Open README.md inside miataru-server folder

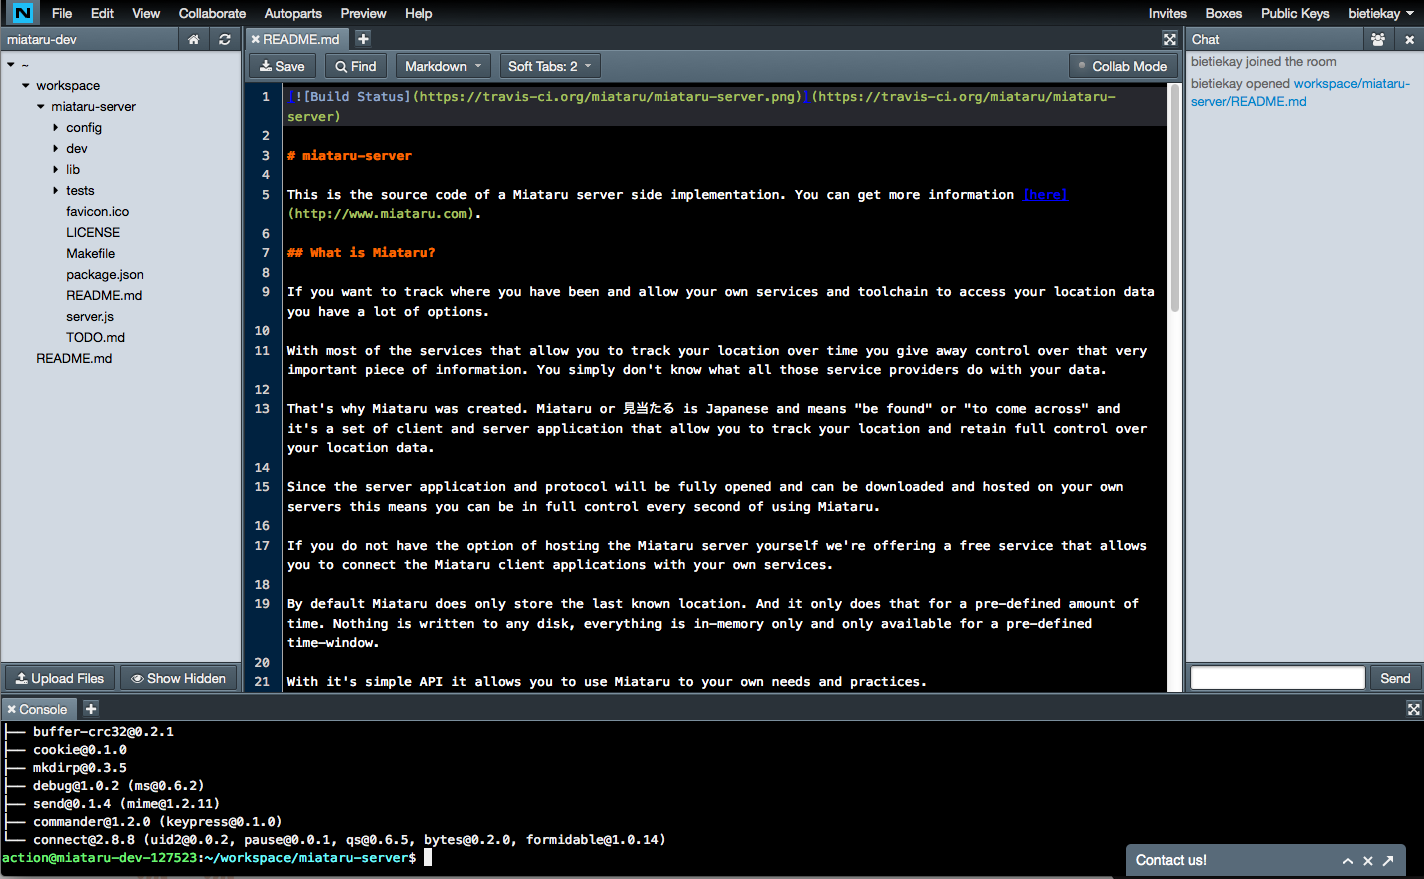pos(104,296)
